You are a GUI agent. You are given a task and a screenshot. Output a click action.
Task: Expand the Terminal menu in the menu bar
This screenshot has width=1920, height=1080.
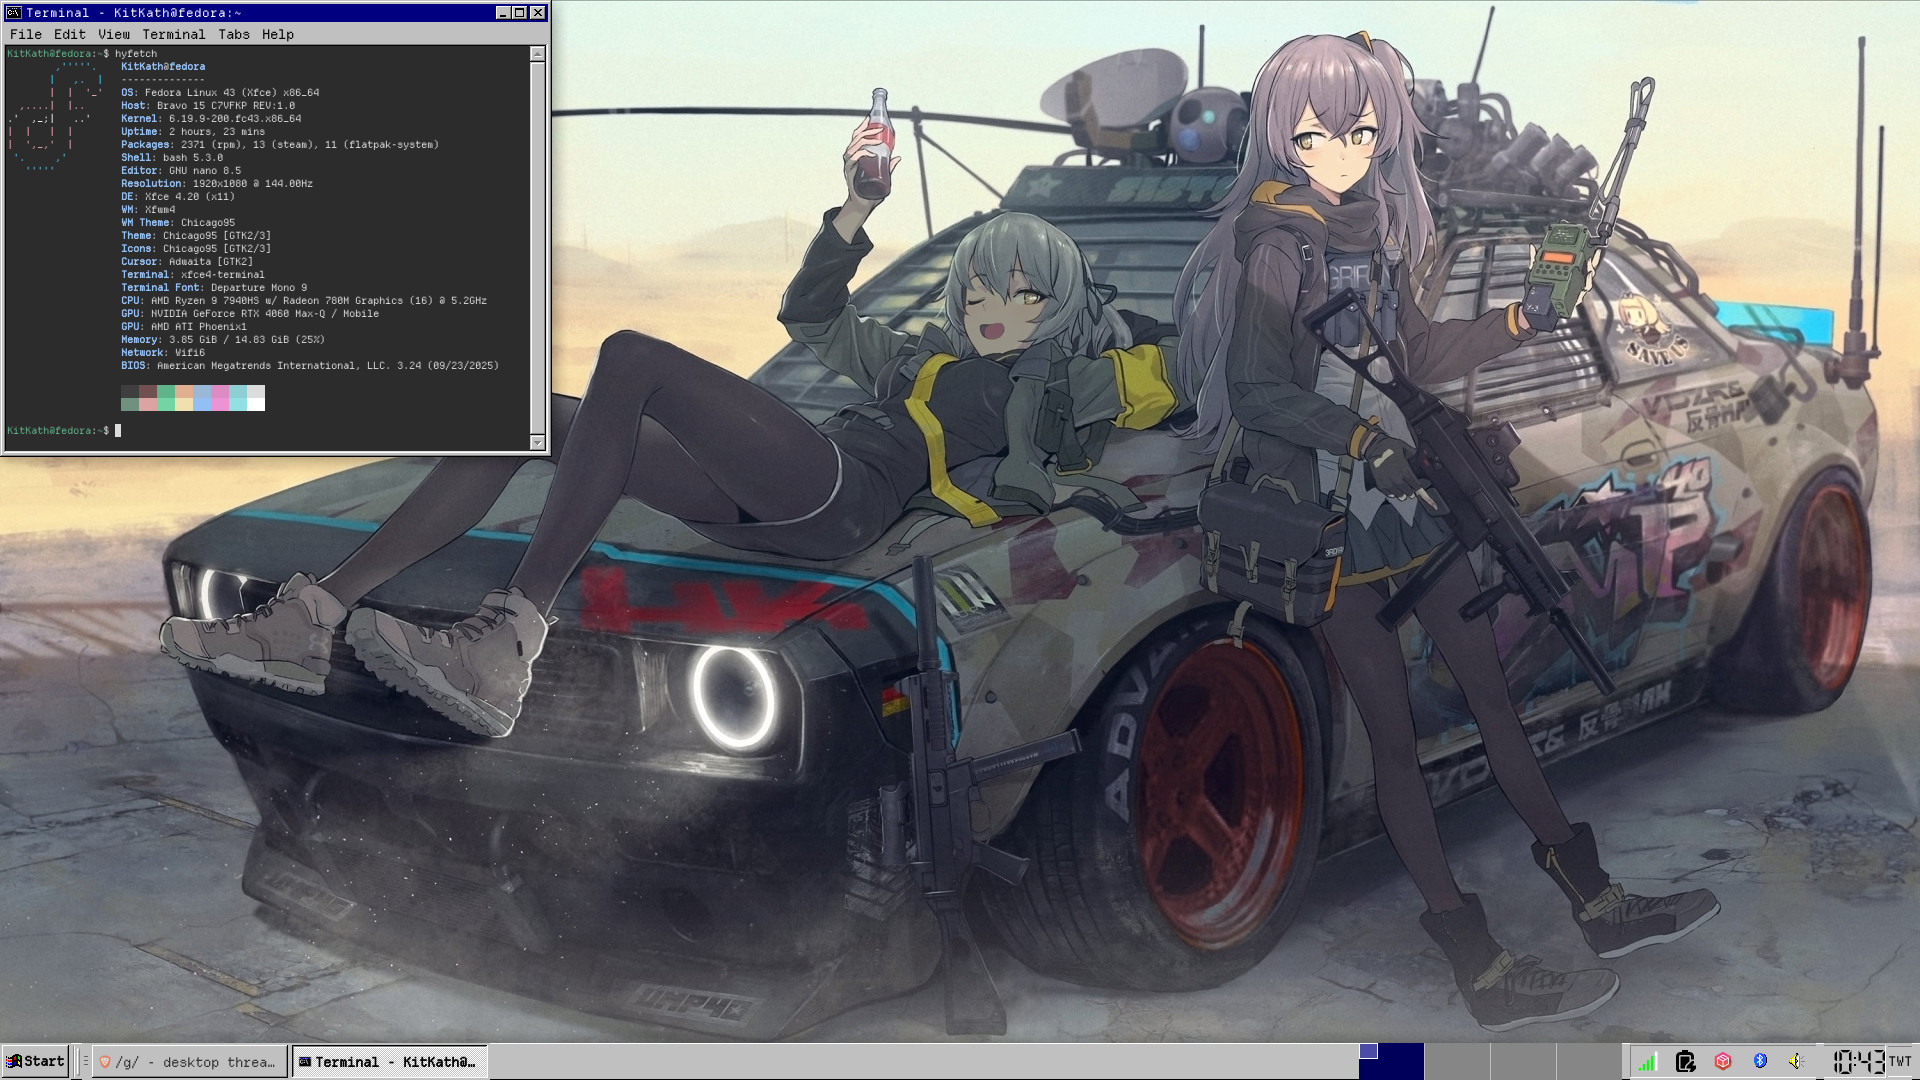coord(173,34)
